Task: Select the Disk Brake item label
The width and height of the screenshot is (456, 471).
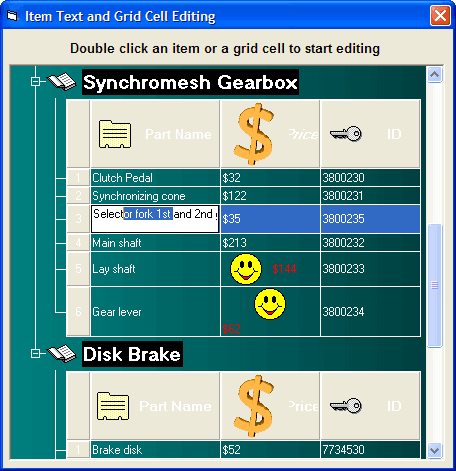Action: pos(132,354)
